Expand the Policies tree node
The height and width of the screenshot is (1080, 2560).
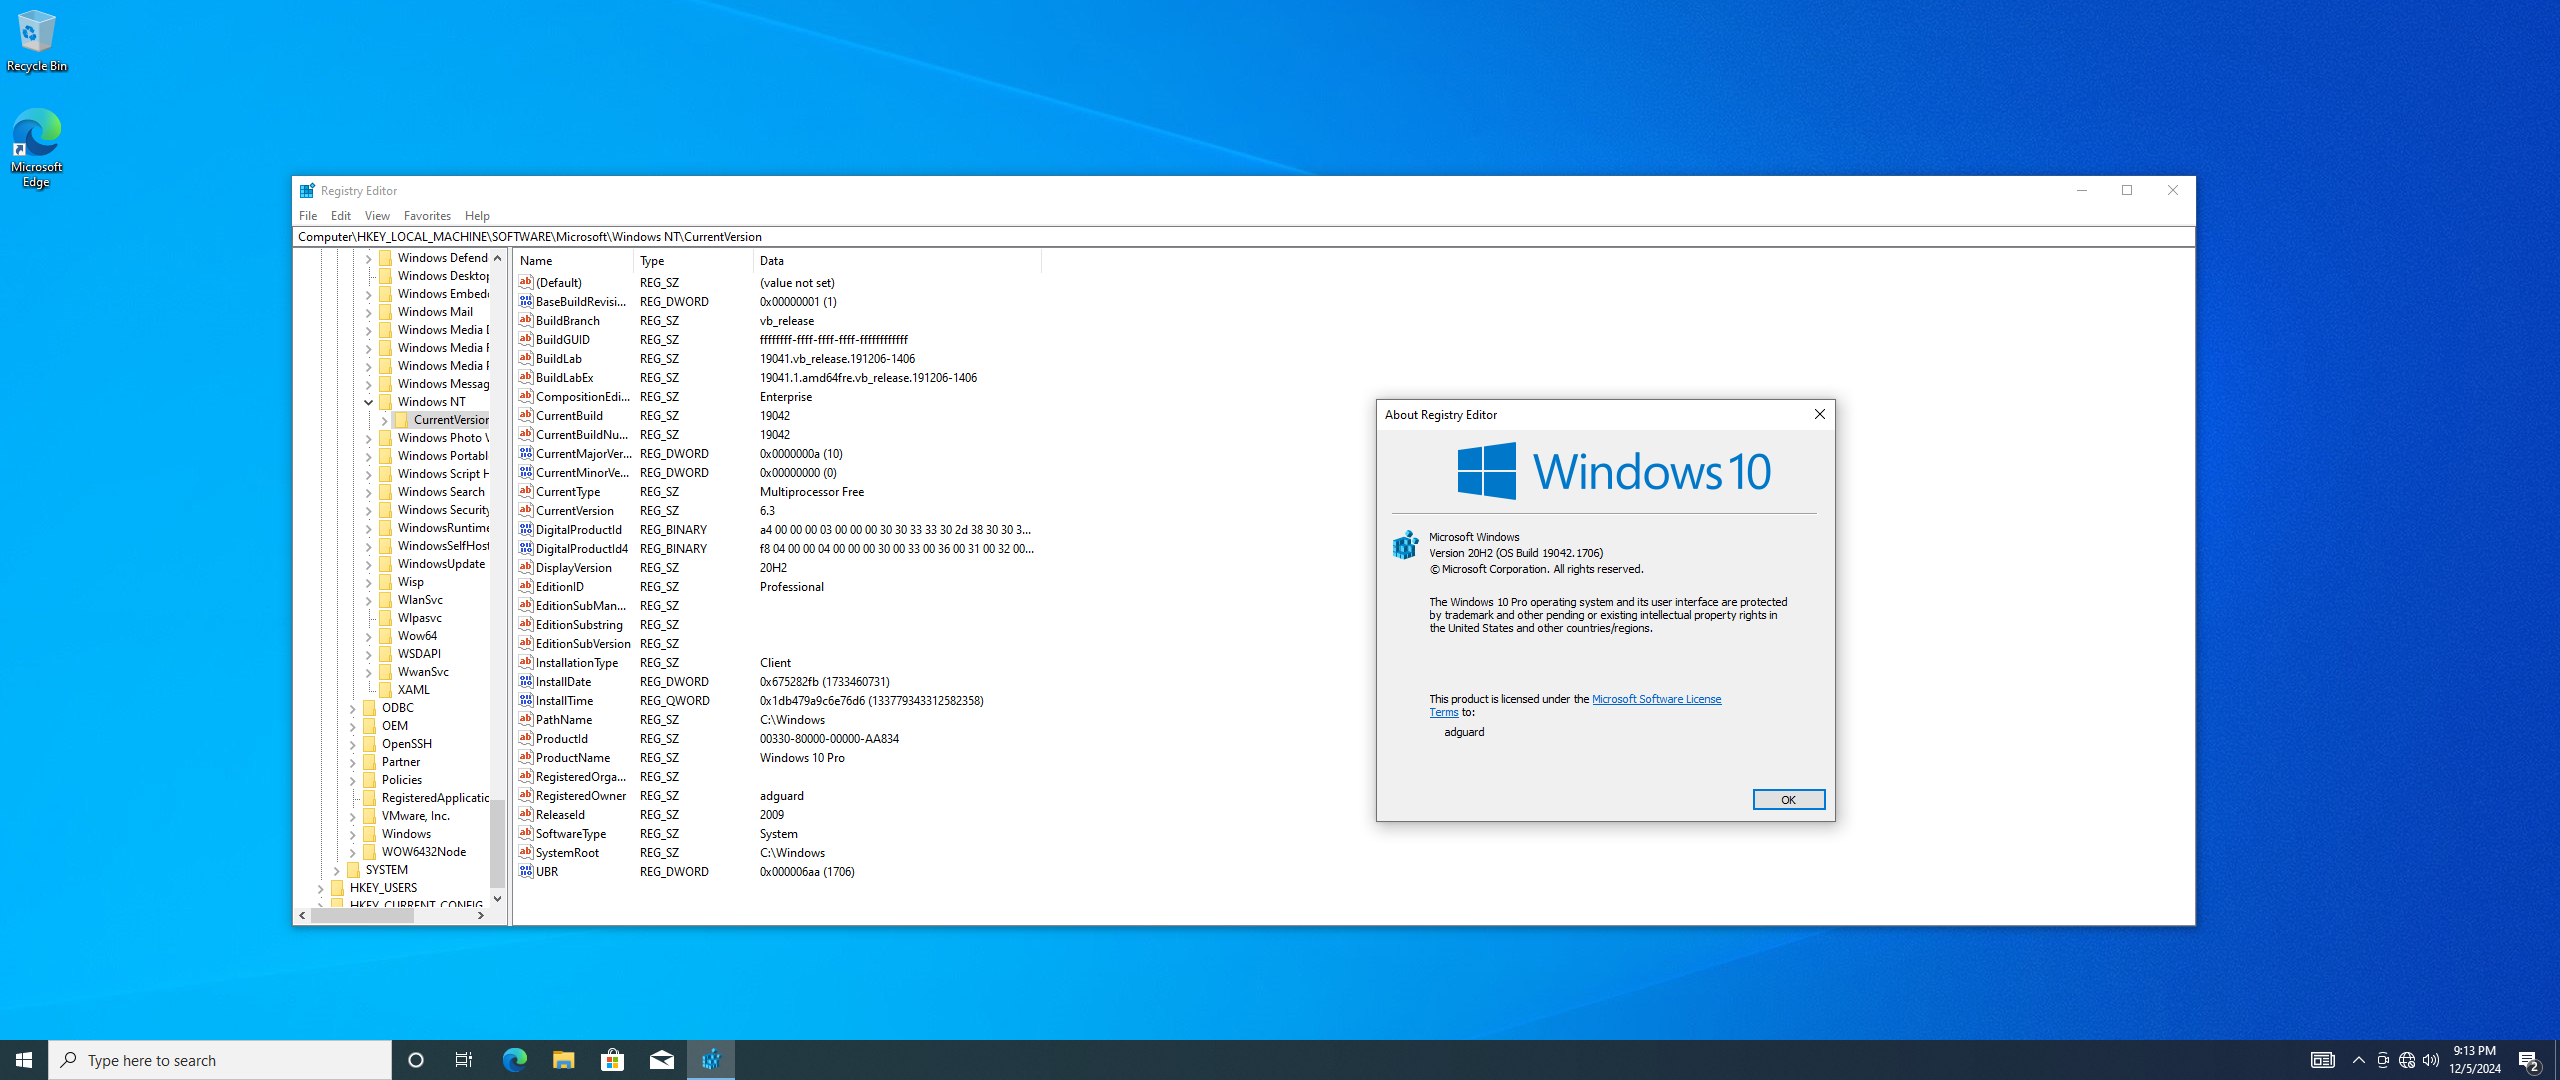click(x=352, y=780)
